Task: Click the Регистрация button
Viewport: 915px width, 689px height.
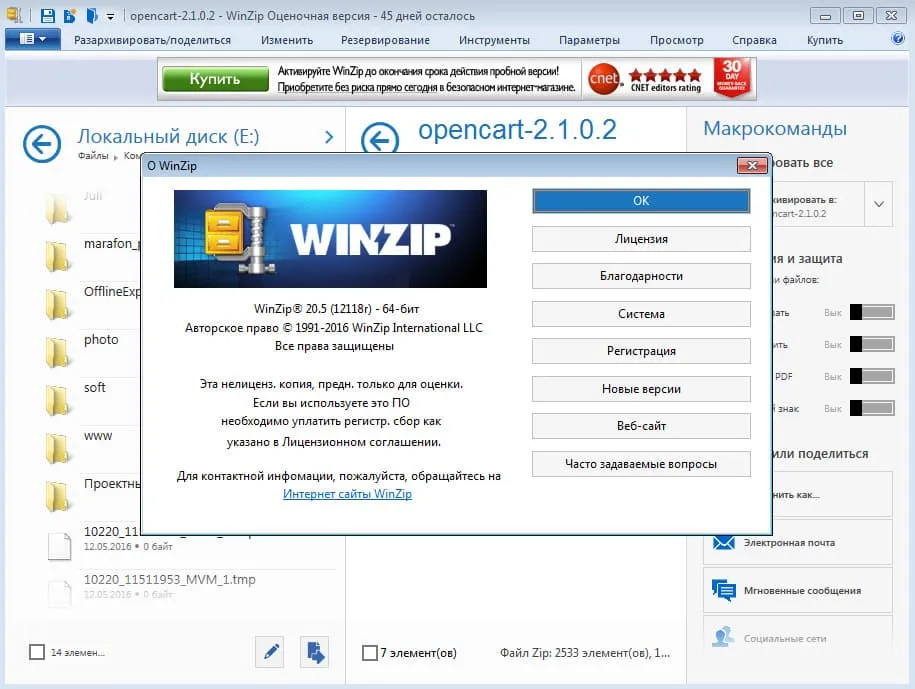Action: (641, 351)
